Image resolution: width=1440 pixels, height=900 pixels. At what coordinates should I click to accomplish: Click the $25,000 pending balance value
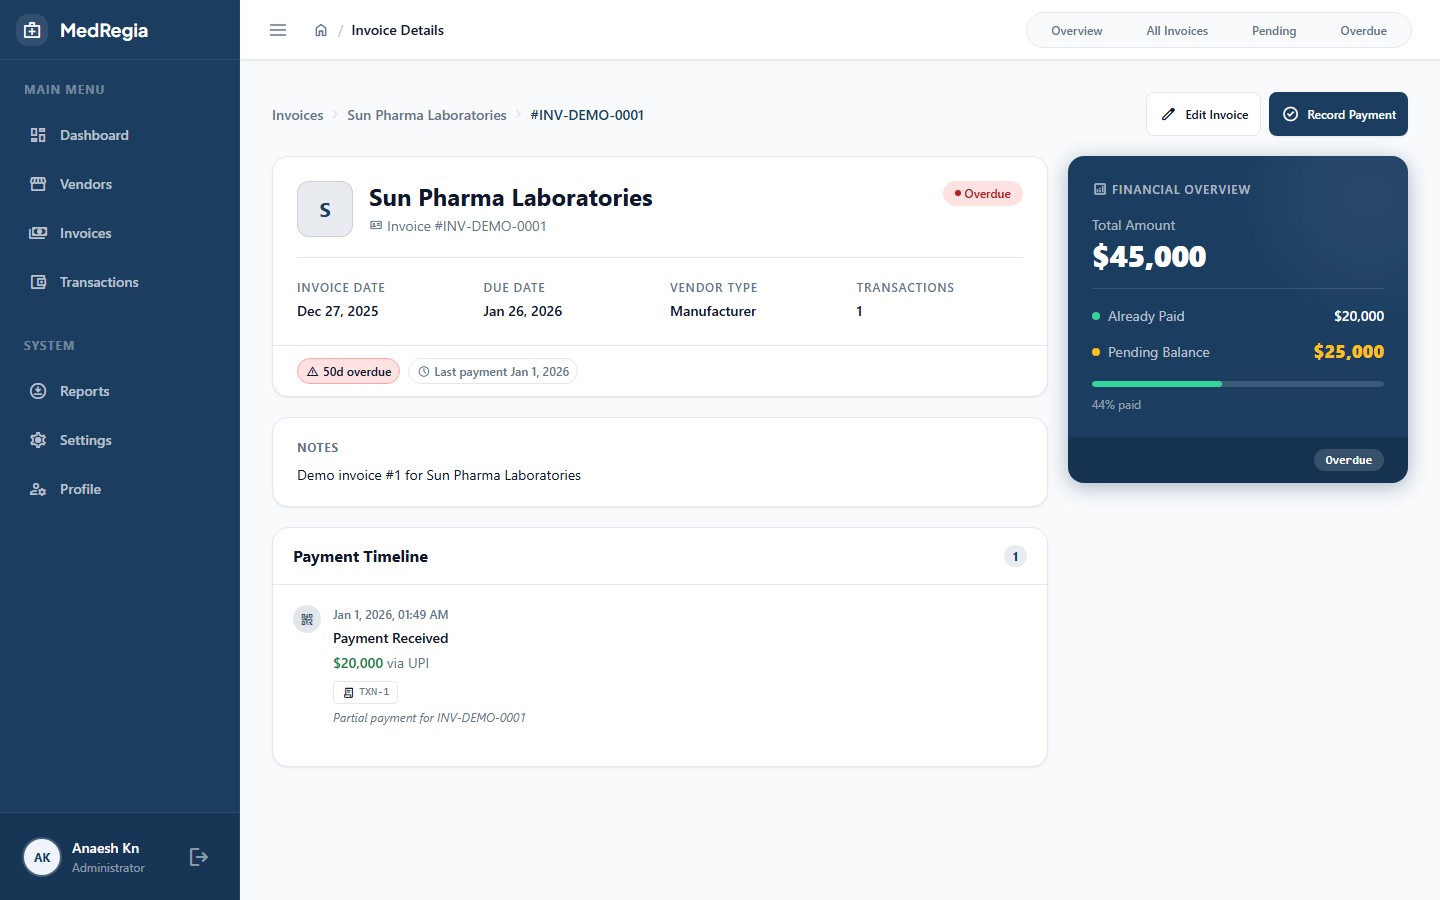point(1349,352)
